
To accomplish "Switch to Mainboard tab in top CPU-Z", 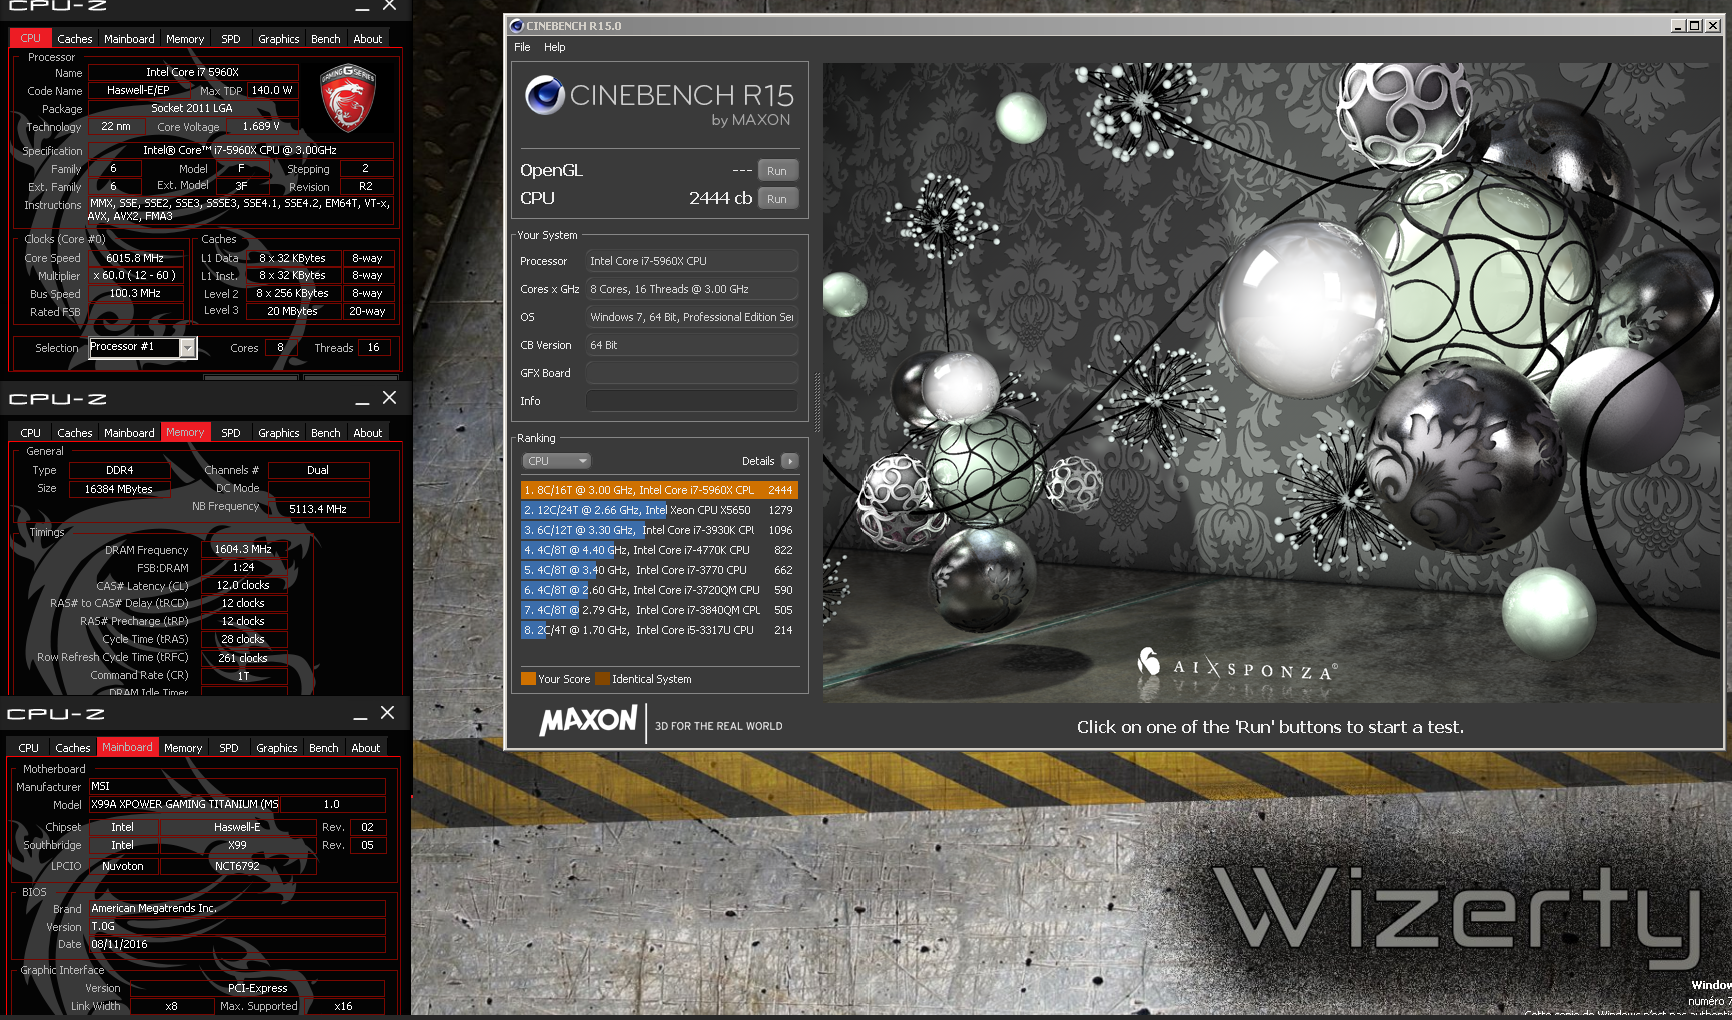I will pos(129,39).
